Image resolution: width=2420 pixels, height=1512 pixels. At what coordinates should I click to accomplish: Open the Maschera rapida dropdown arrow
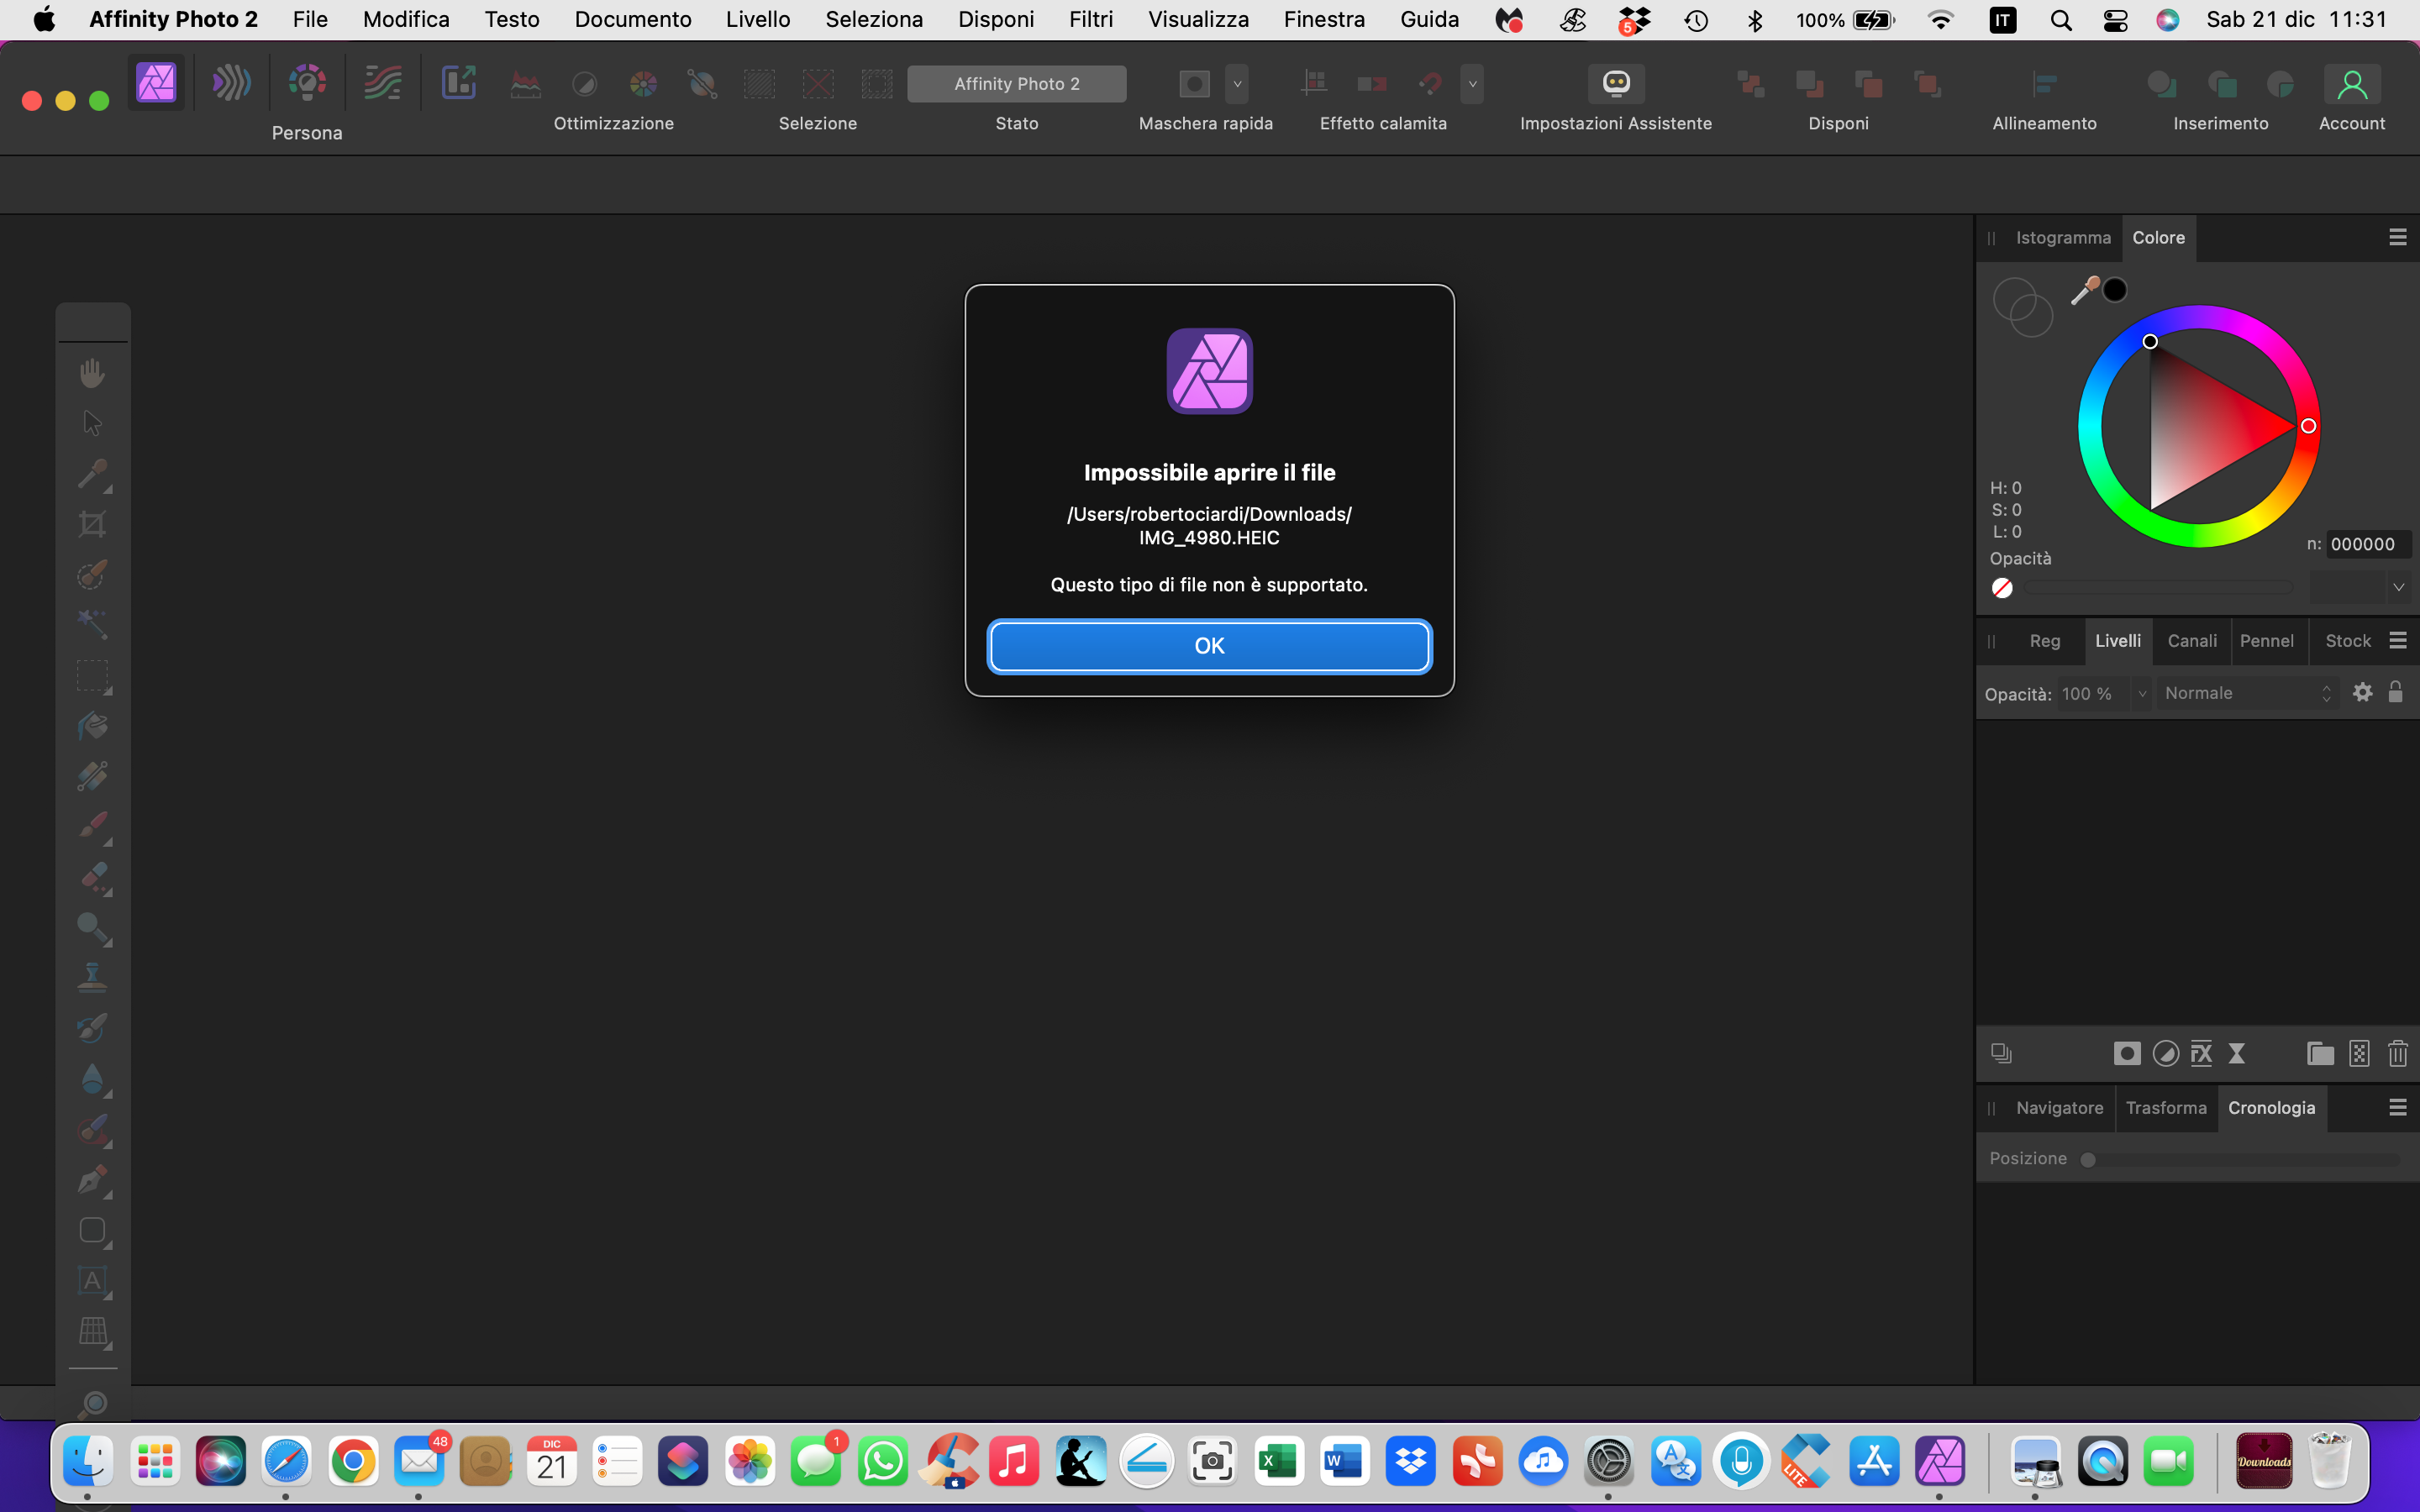click(1237, 84)
